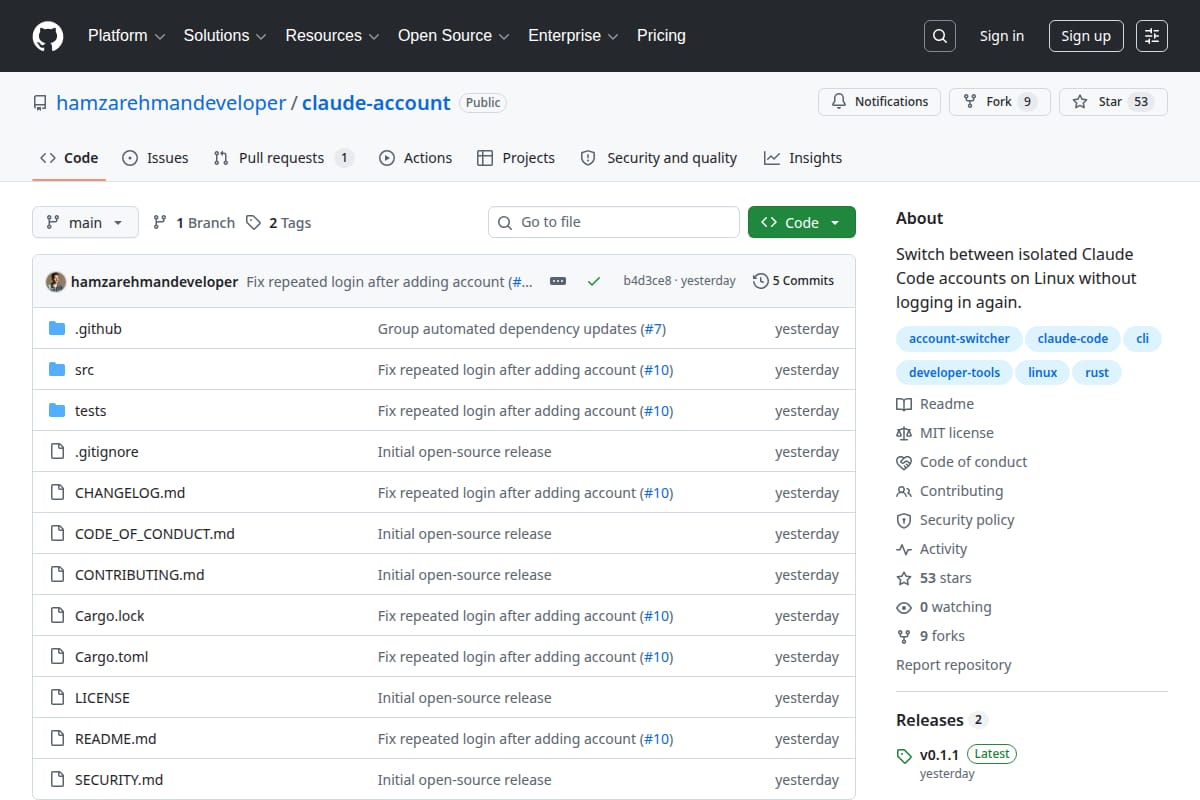This screenshot has height=800, width=1200.
Task: Switch to the Projects tab
Action: pyautogui.click(x=516, y=158)
